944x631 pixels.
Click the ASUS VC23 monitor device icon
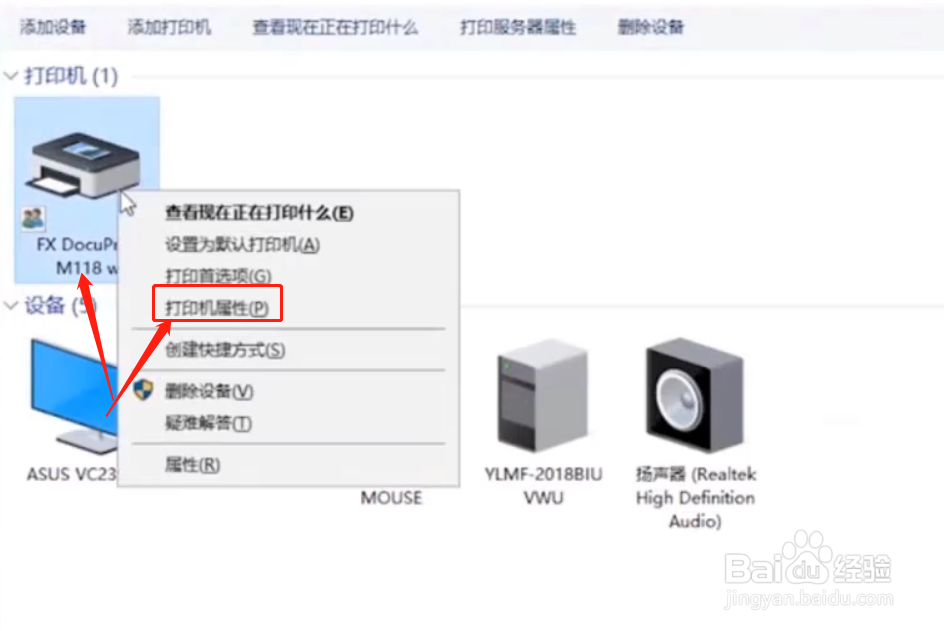(73, 396)
